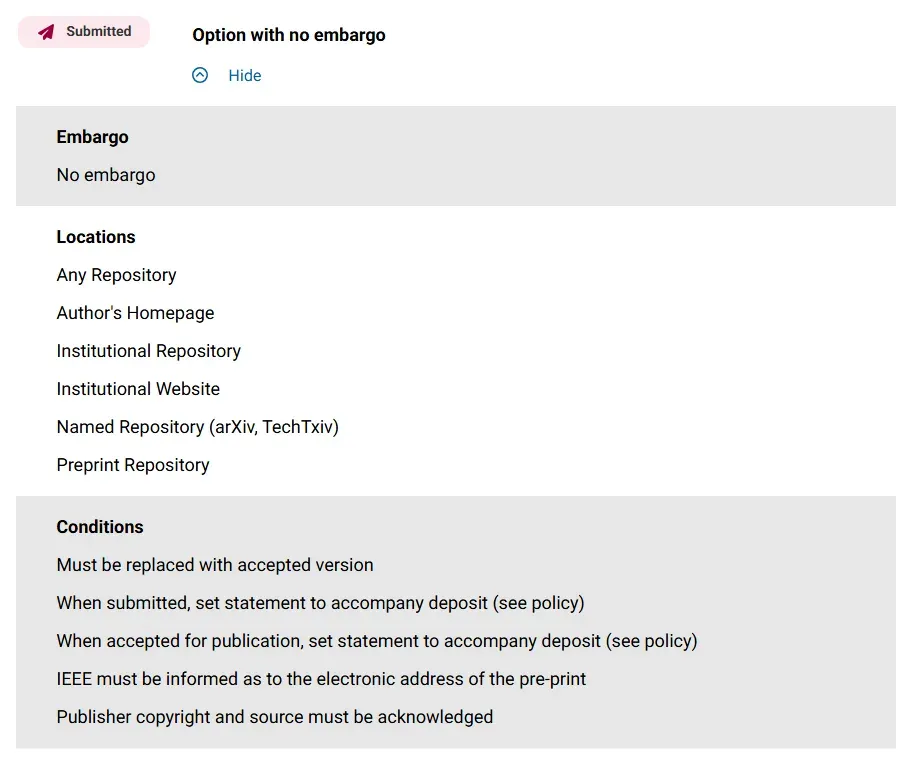Click the When submitted statement condition
Screen dimensions: 911x765
[x=320, y=603]
